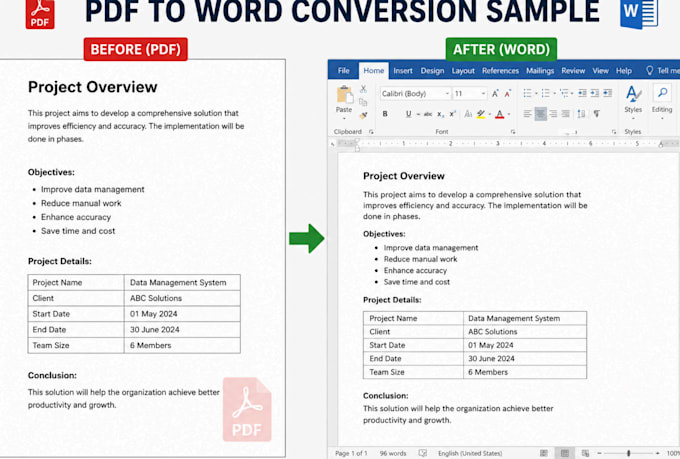Screen dimensions: 680x459
Task: Toggle Superscript formatting
Action: 452,114
